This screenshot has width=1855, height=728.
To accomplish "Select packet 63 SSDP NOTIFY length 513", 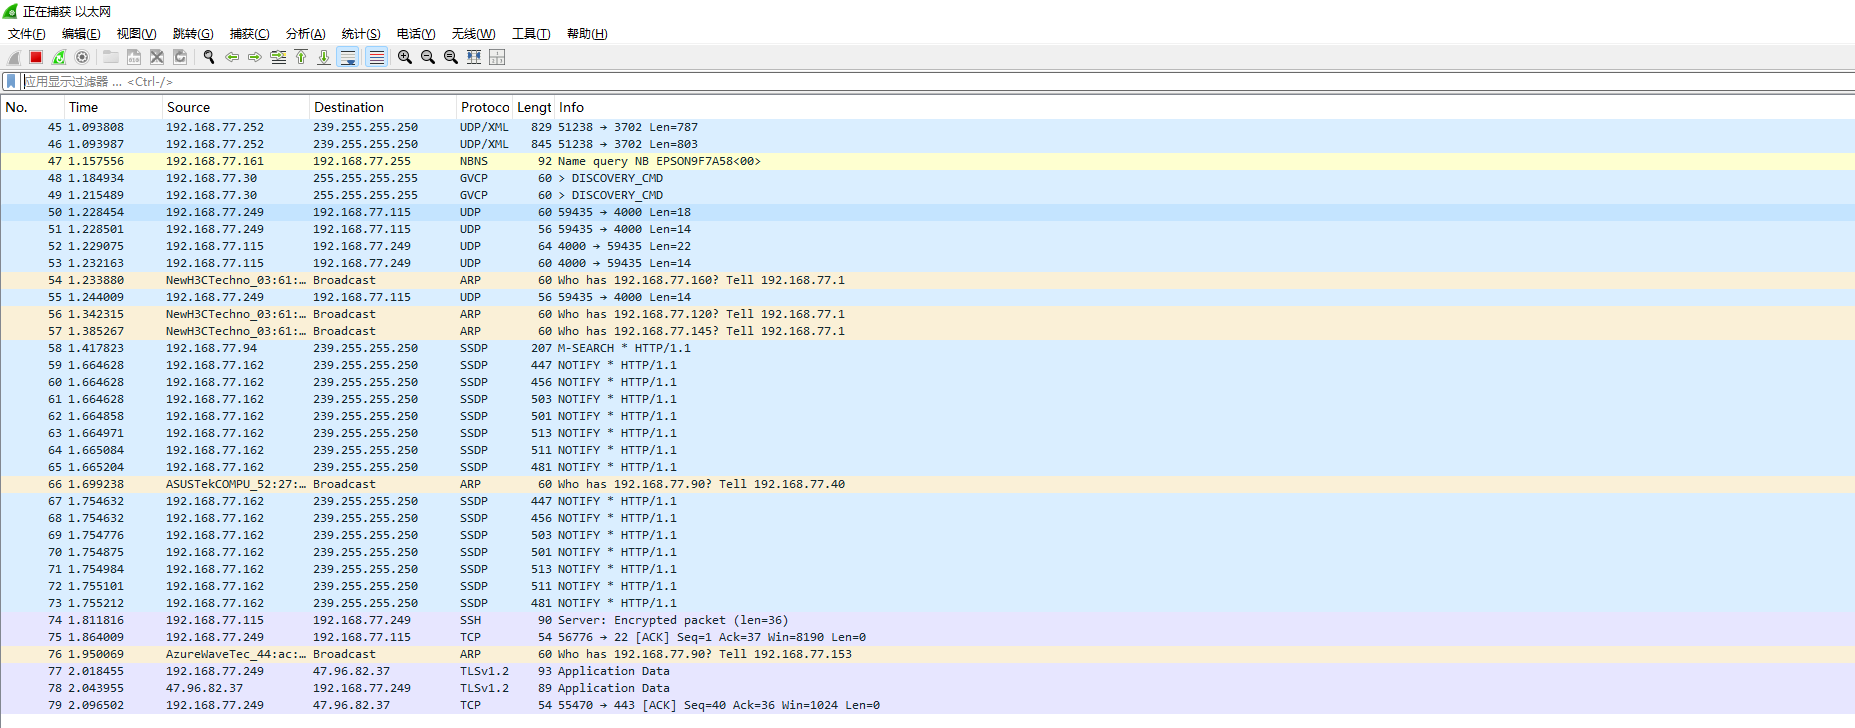I will pyautogui.click(x=927, y=433).
